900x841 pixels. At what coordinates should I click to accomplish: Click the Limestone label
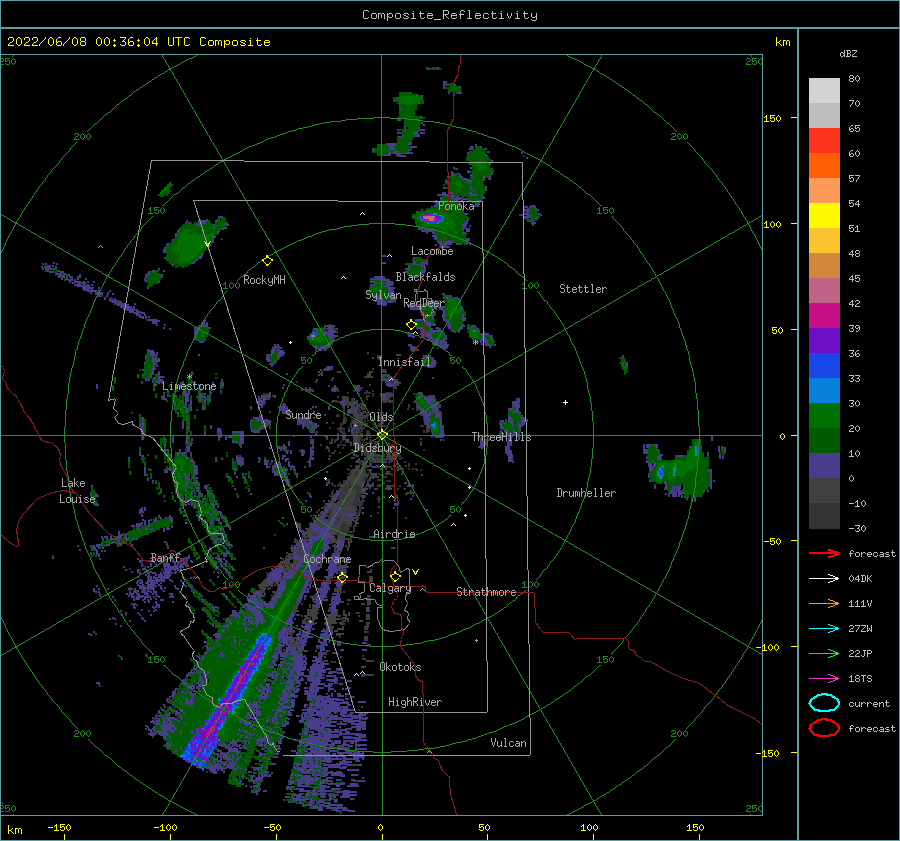[x=189, y=386]
